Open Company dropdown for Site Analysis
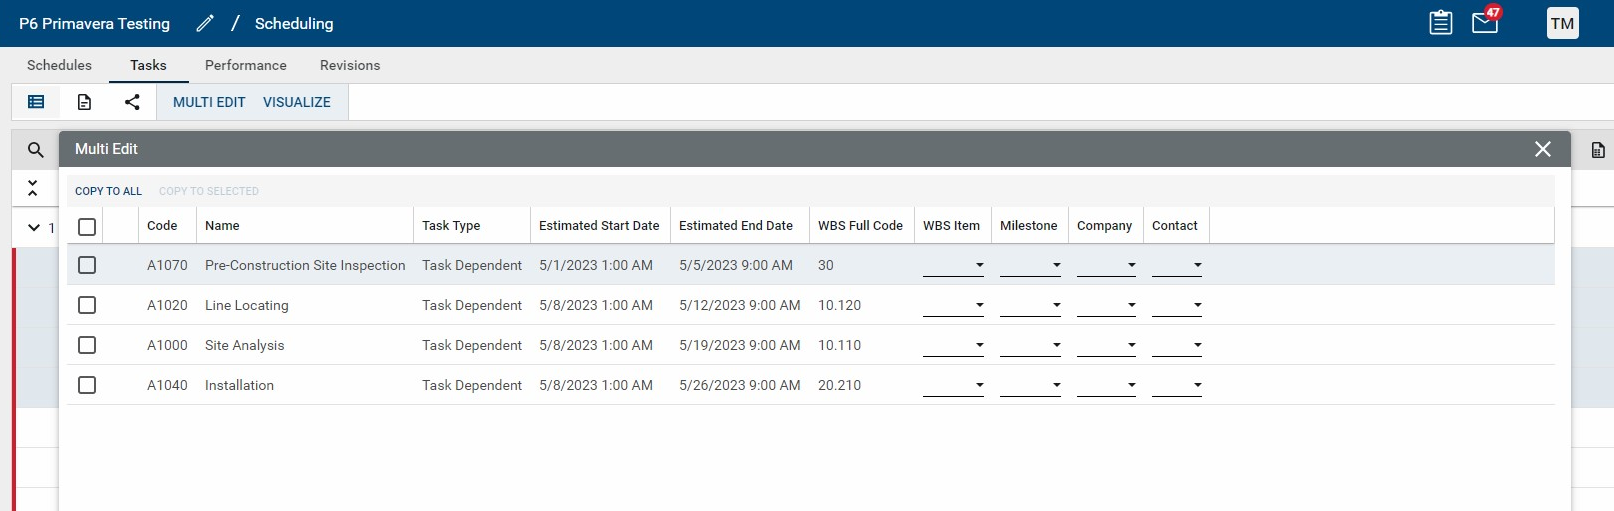The image size is (1614, 511). (1106, 345)
